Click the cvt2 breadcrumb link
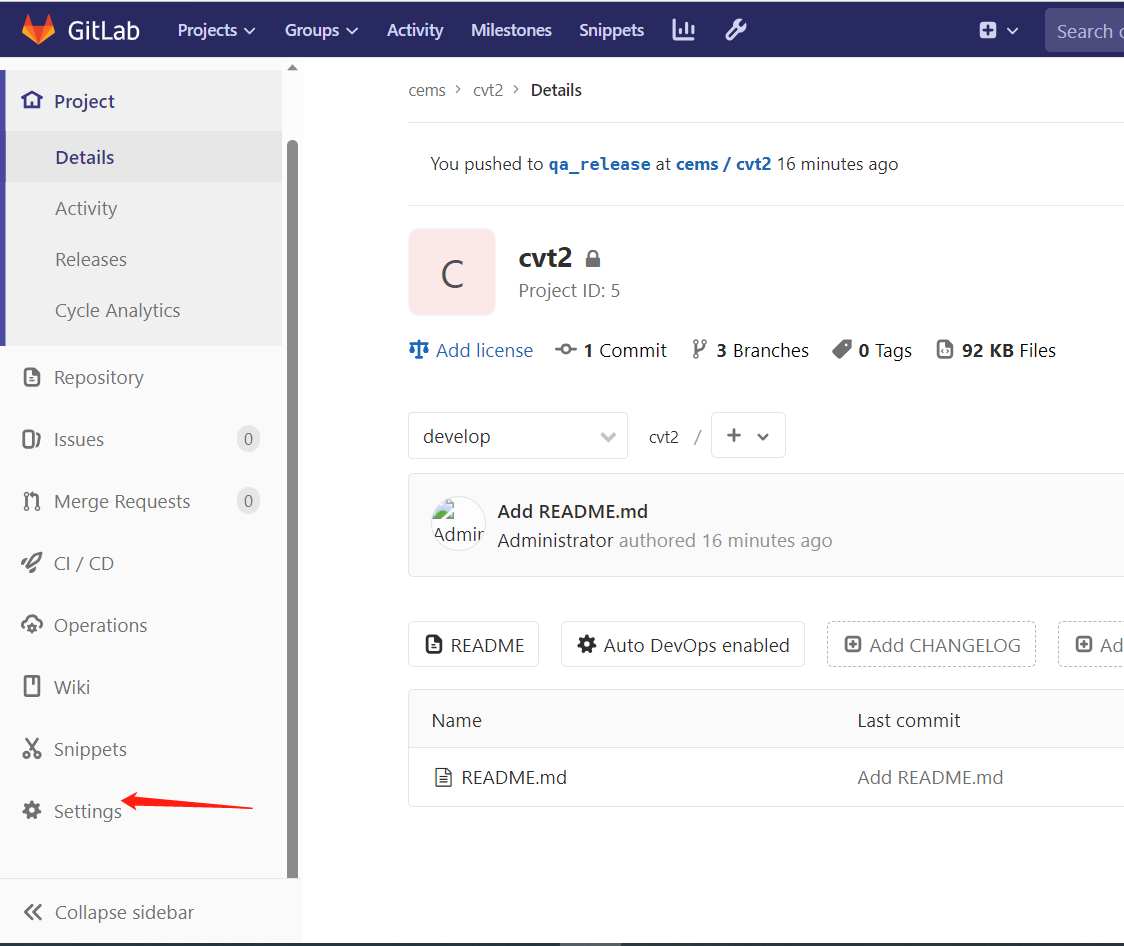Viewport: 1124px width, 946px height. coord(487,90)
